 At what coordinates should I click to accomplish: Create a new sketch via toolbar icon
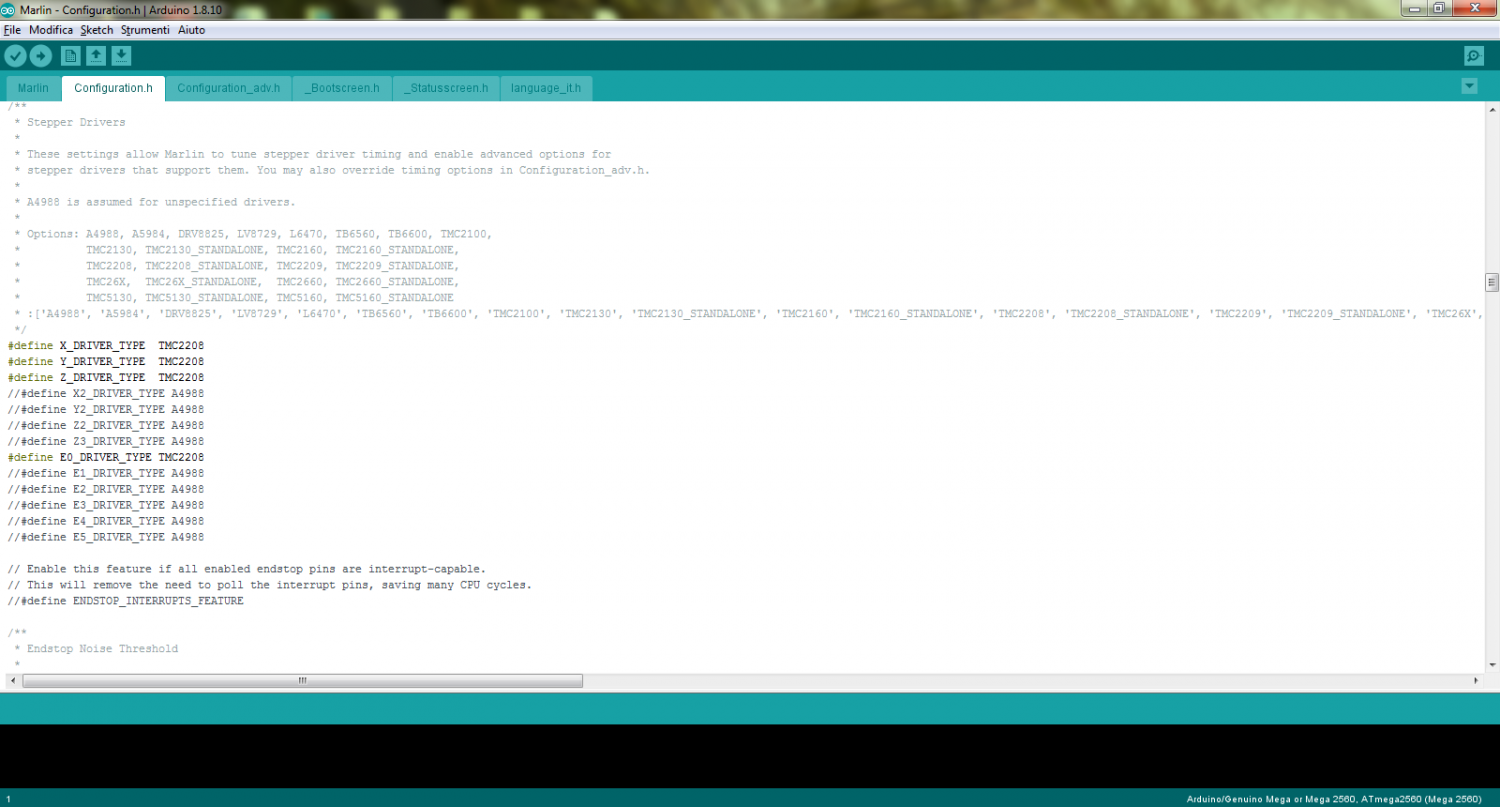pyautogui.click(x=70, y=56)
